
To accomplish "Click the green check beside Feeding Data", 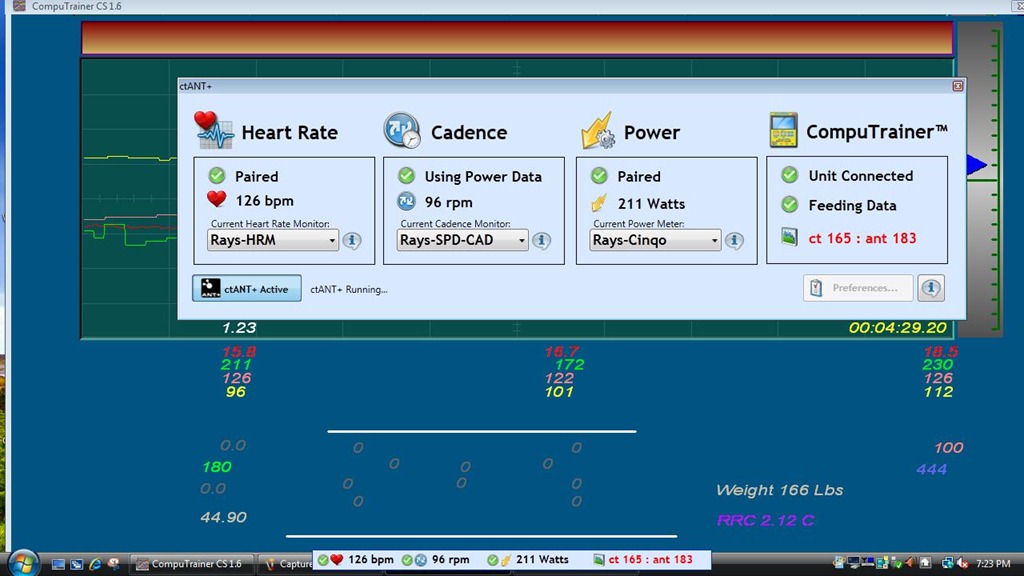I will tap(790, 204).
